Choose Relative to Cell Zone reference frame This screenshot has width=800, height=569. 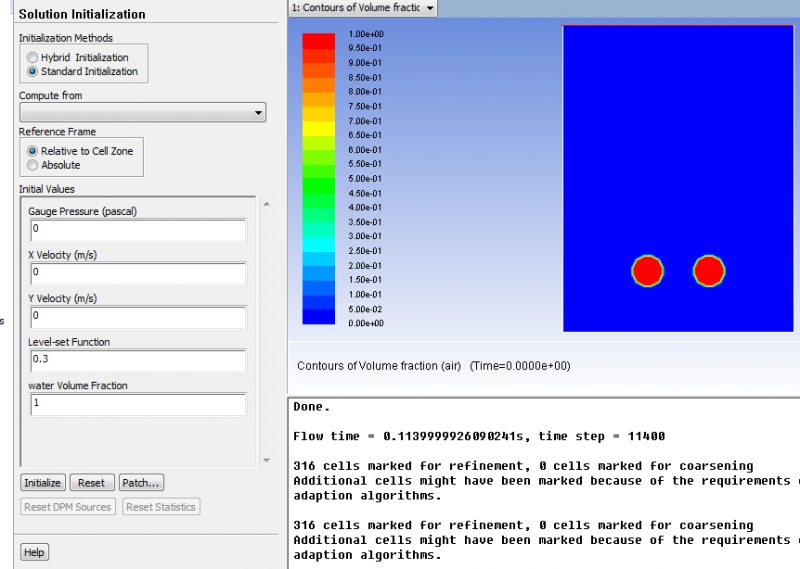33,151
